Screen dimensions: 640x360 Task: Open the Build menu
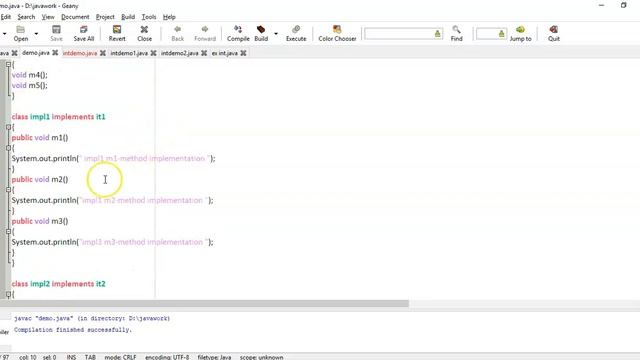pos(128,17)
